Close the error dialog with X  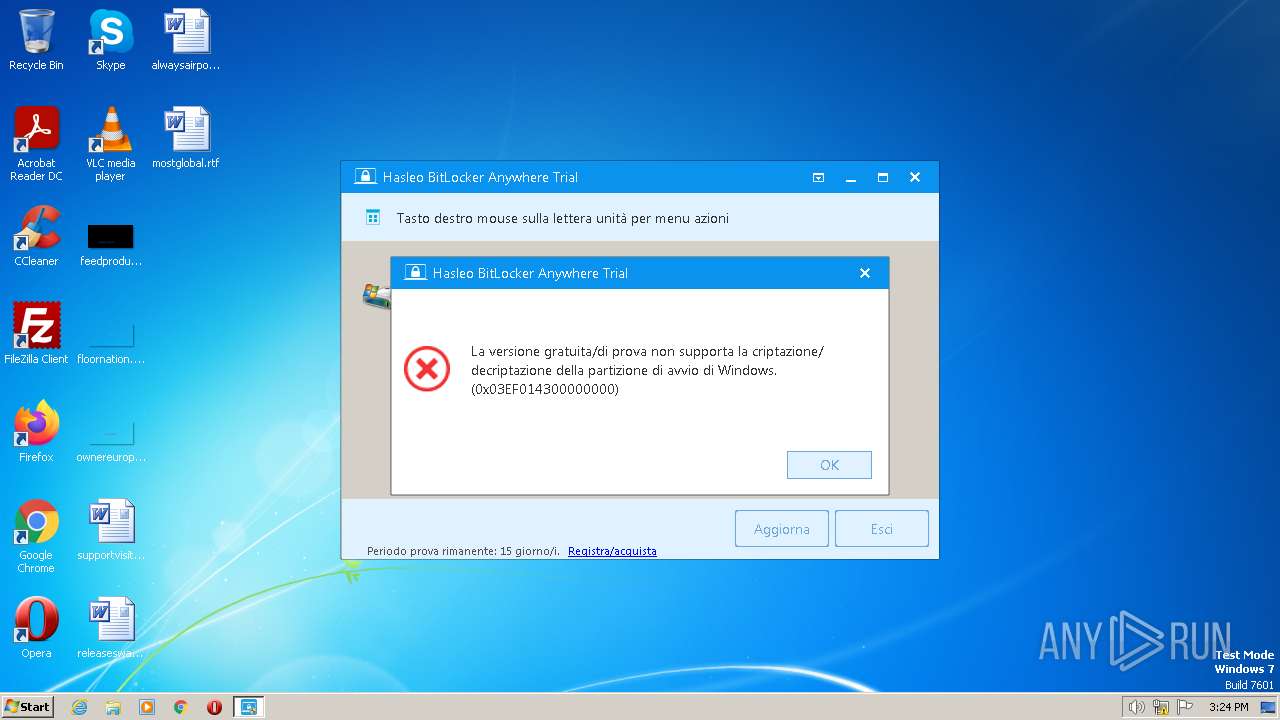coord(865,273)
